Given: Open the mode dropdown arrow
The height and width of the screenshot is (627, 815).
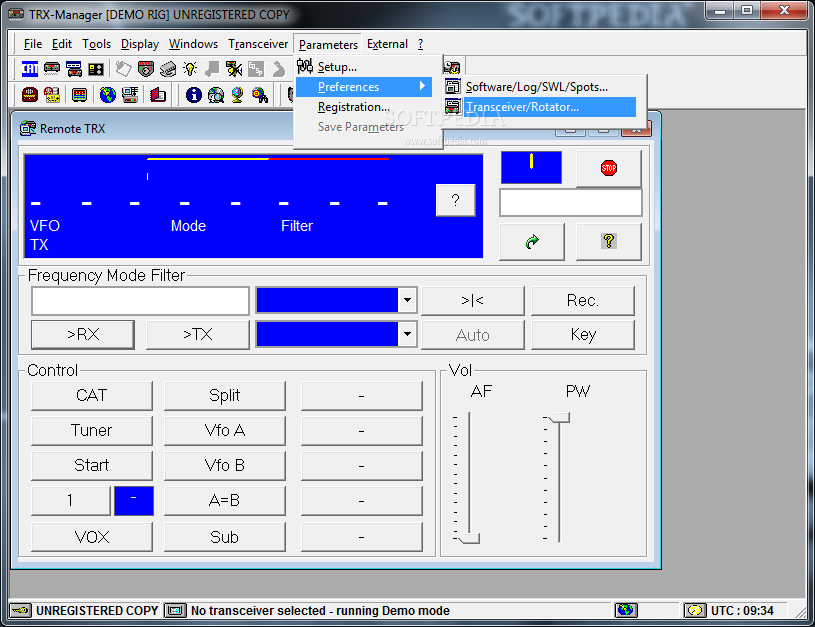Looking at the screenshot, I should (x=407, y=300).
